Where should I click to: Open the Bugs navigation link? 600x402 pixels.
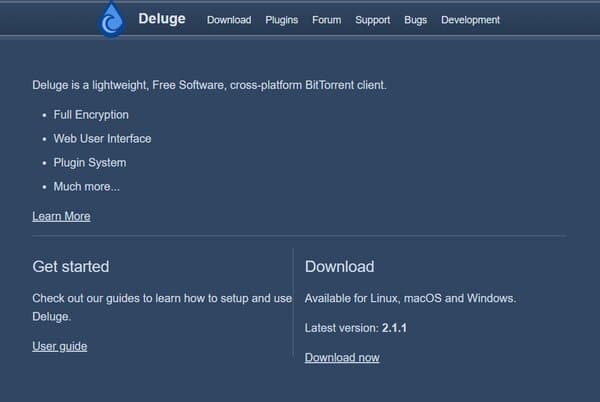pos(416,20)
